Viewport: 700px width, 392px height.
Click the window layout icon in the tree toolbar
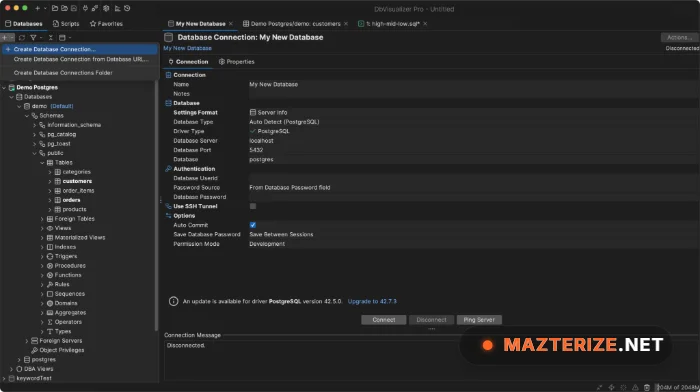(x=62, y=38)
